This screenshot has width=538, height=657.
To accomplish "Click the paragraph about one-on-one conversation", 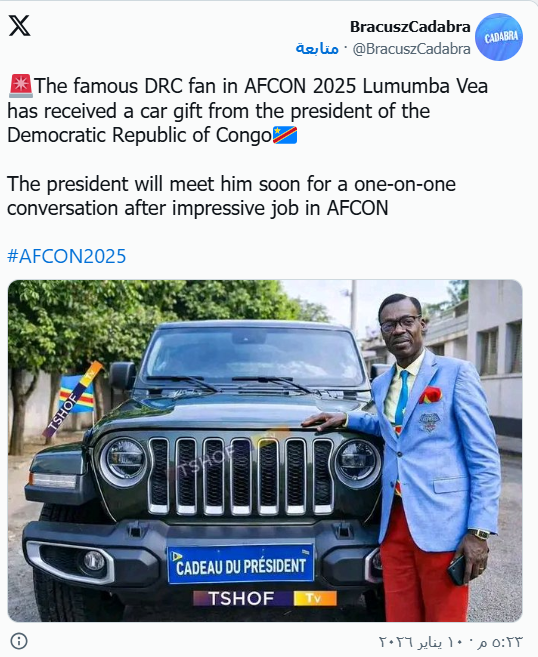I will 231,196.
